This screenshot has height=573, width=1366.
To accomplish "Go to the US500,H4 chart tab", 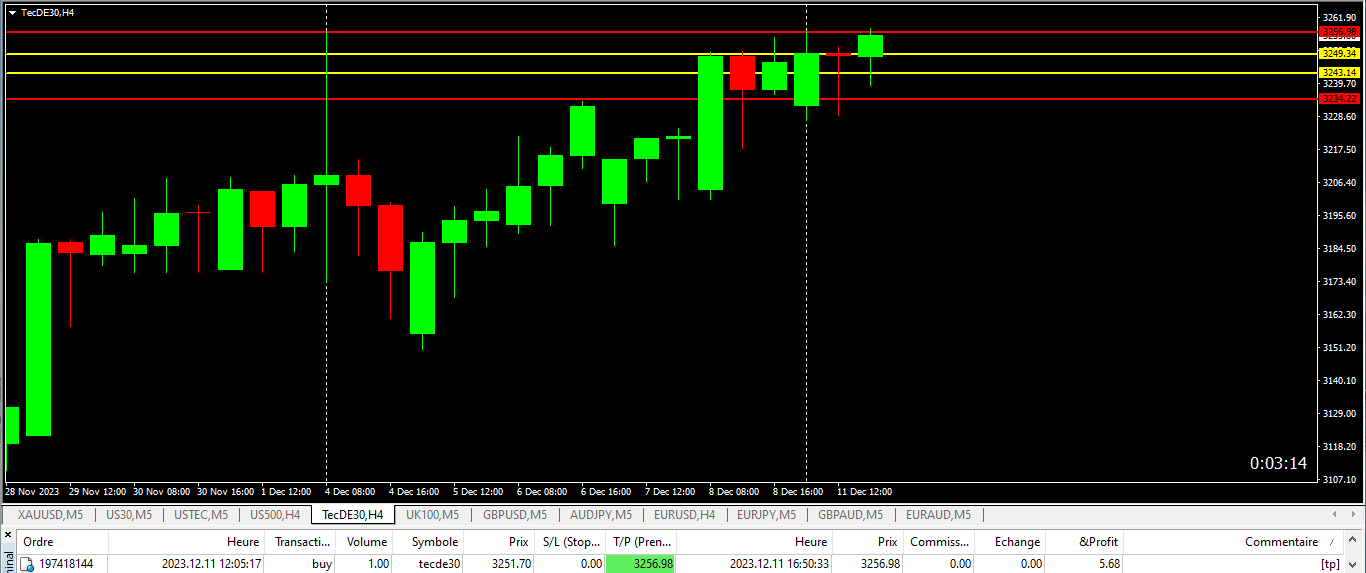I will 274,515.
